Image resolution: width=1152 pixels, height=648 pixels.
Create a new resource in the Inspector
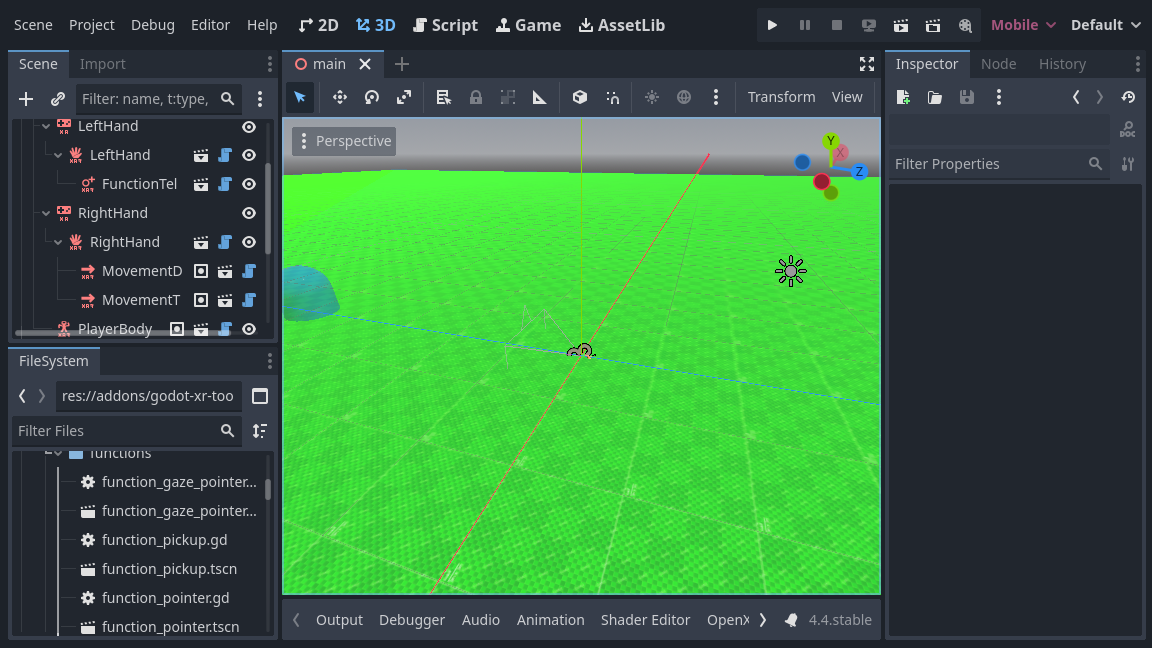point(902,97)
